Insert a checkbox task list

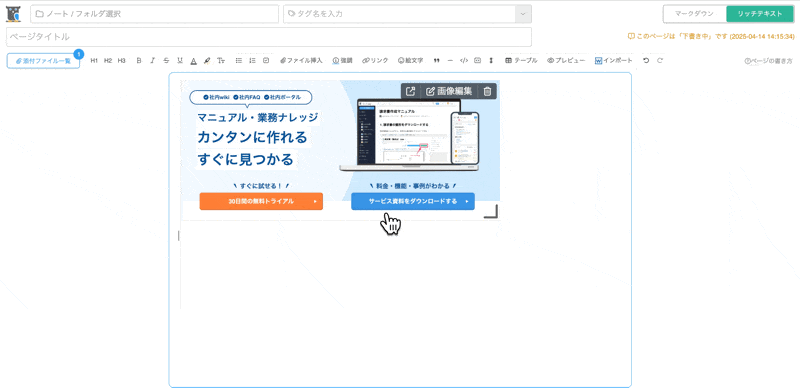coord(266,60)
